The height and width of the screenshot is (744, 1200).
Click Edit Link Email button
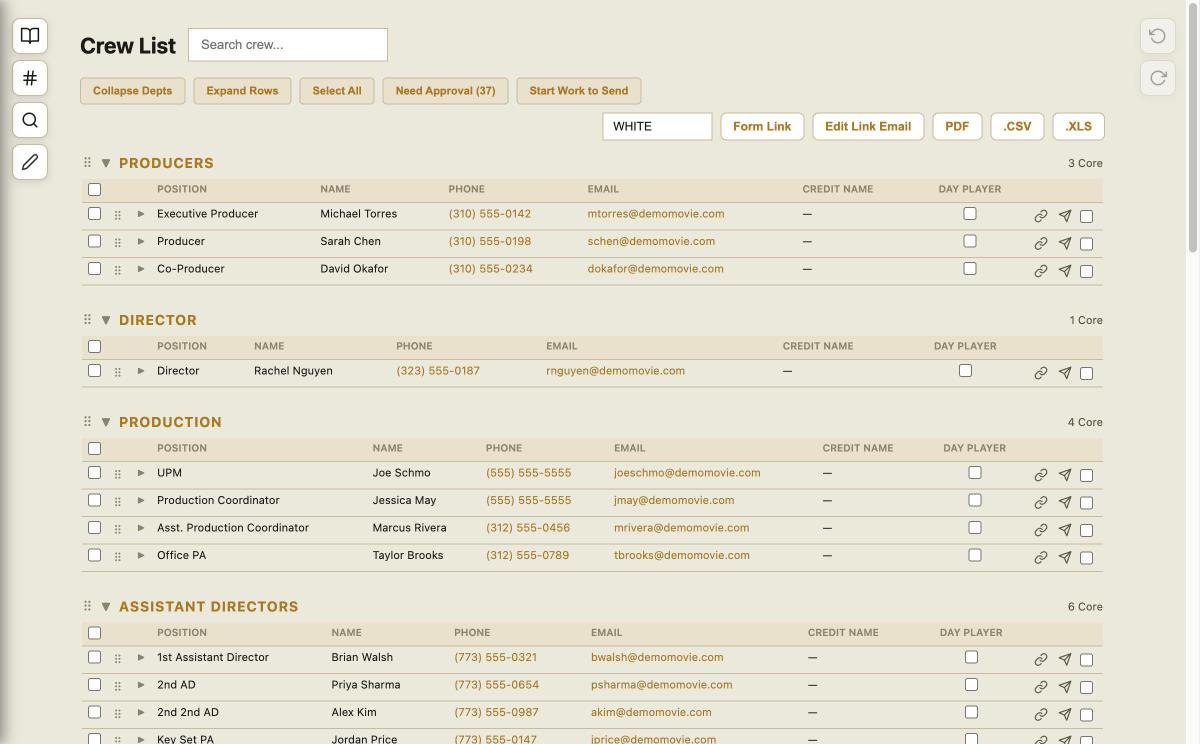point(868,127)
